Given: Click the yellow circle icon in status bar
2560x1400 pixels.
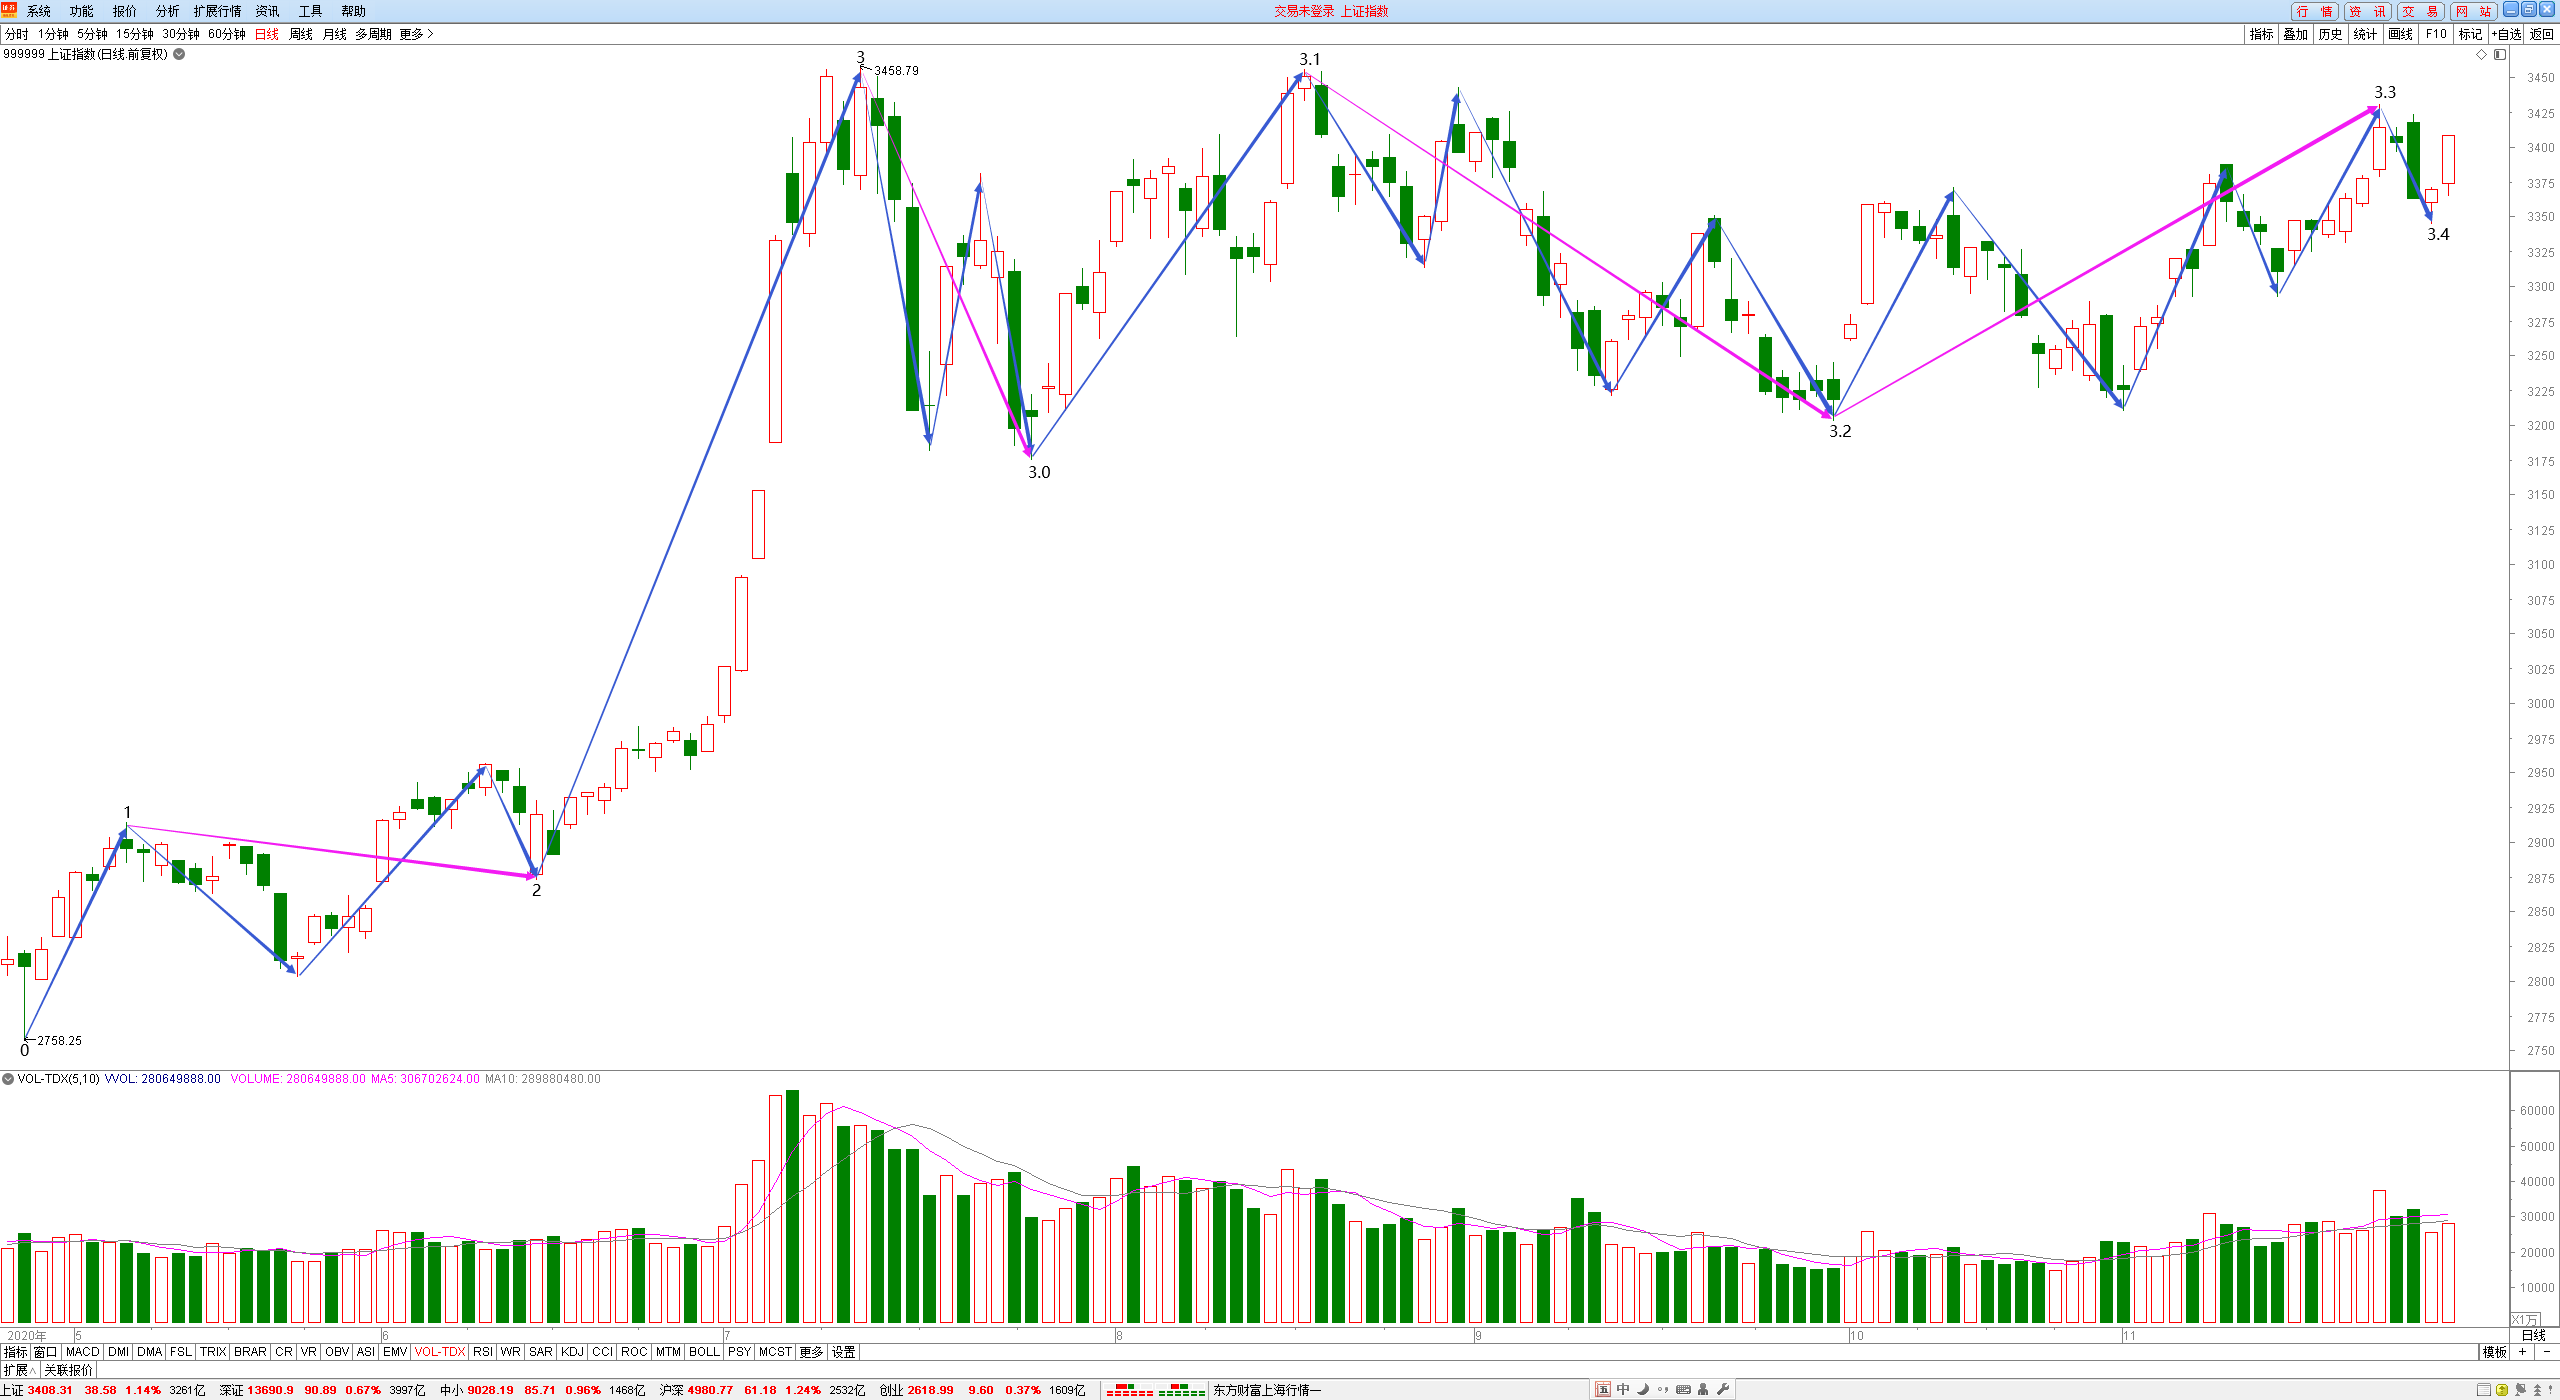Looking at the screenshot, I should 2502,1390.
